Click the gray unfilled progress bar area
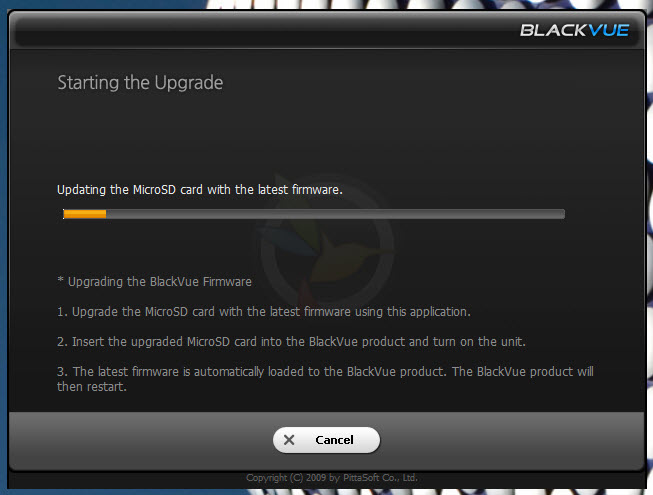Screen dimensions: 653x495 point(335,214)
